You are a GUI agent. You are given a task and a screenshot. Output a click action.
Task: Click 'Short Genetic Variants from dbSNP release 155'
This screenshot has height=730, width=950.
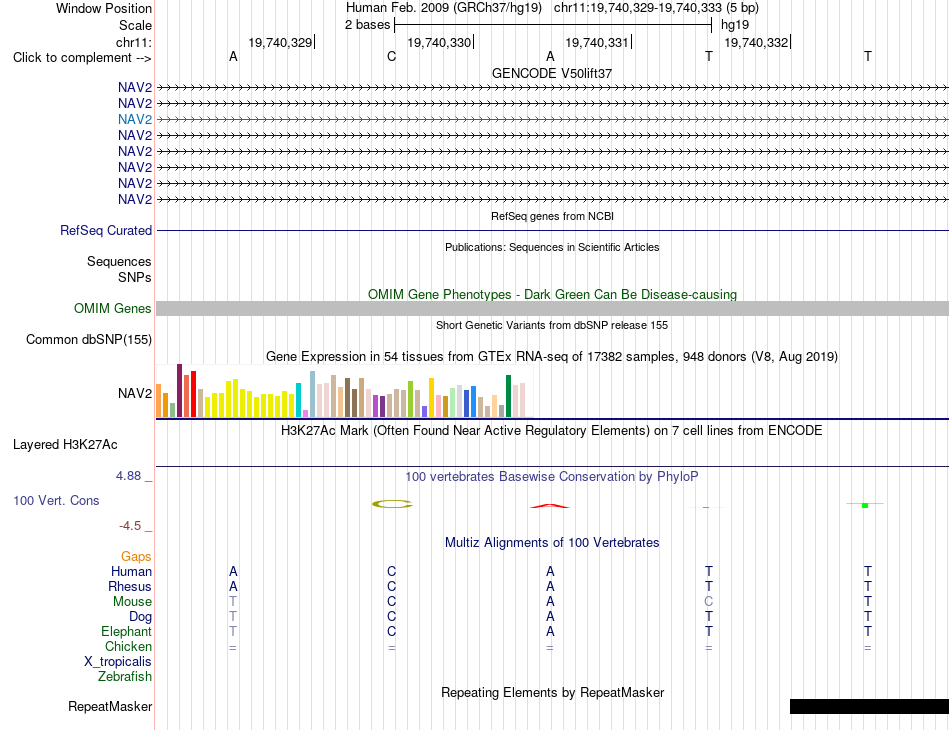click(x=552, y=325)
